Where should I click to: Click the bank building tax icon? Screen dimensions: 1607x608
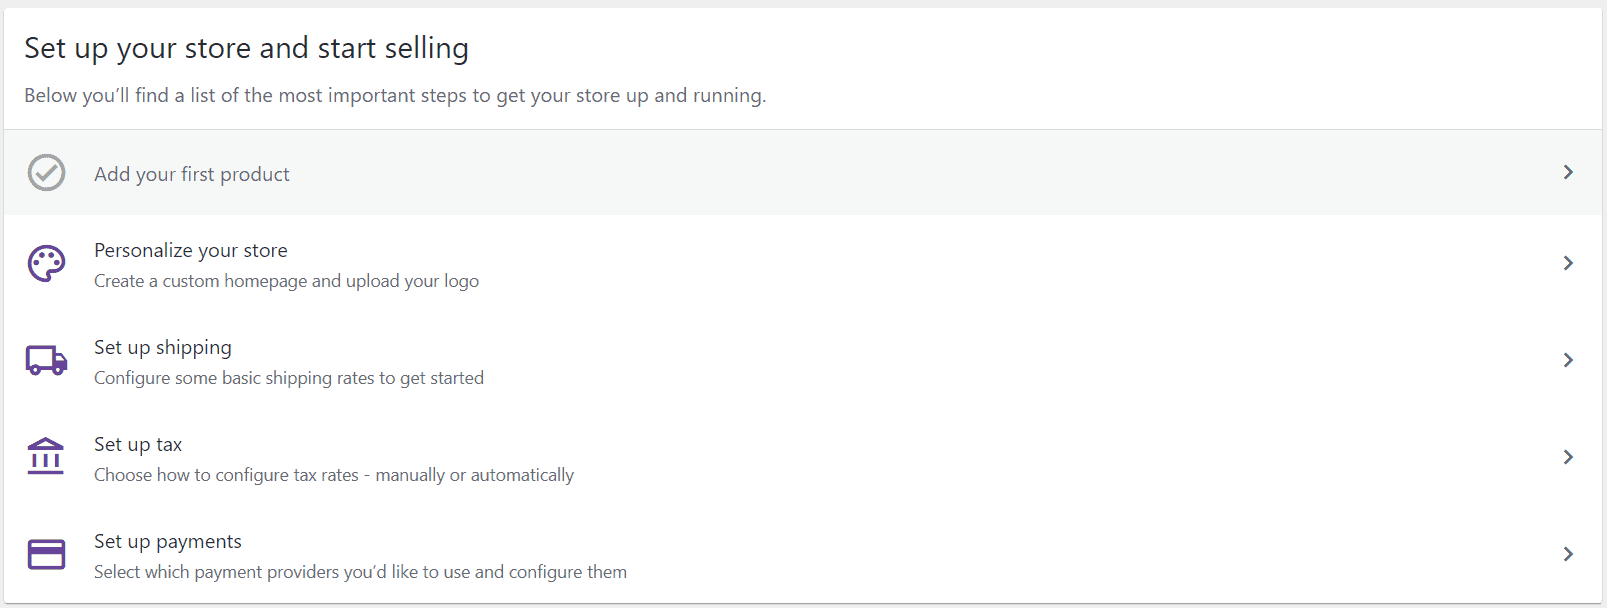[x=46, y=457]
